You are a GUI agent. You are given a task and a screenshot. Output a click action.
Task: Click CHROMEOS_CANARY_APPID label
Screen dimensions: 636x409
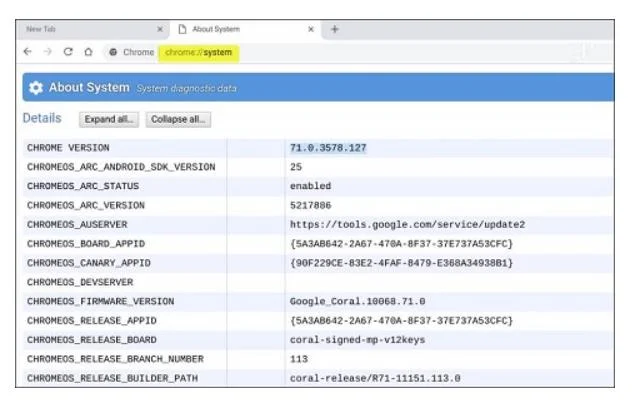[88, 263]
